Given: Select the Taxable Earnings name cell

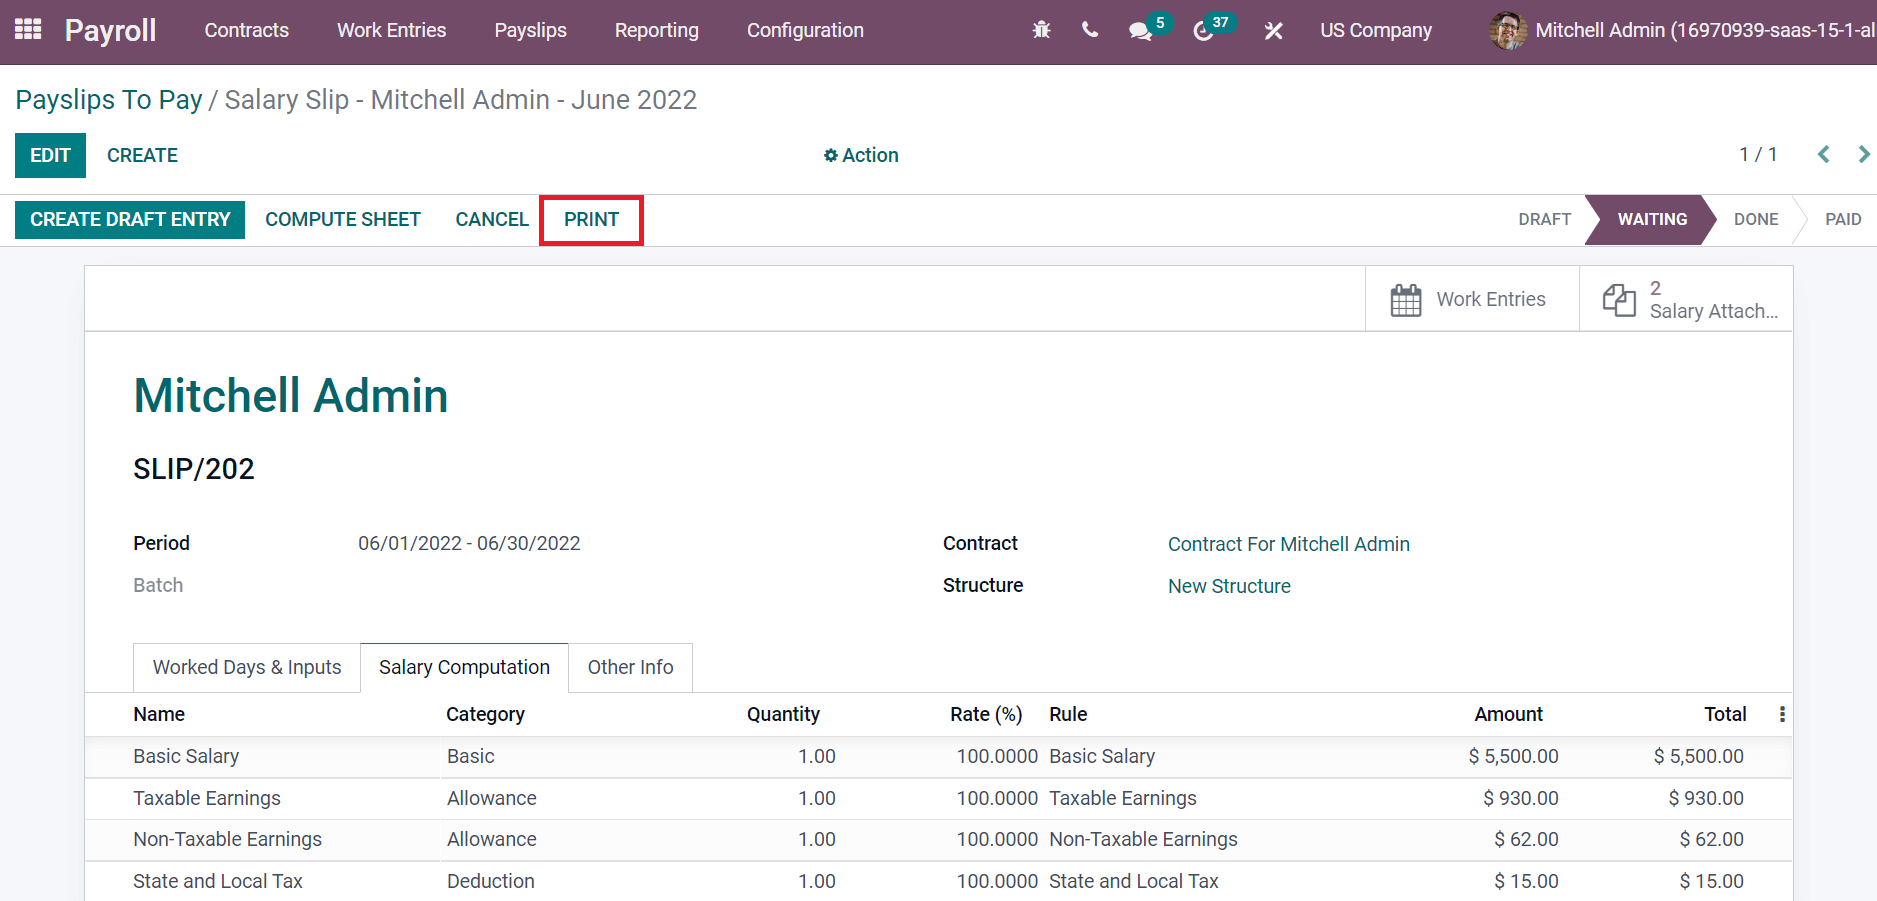Looking at the screenshot, I should click(207, 798).
